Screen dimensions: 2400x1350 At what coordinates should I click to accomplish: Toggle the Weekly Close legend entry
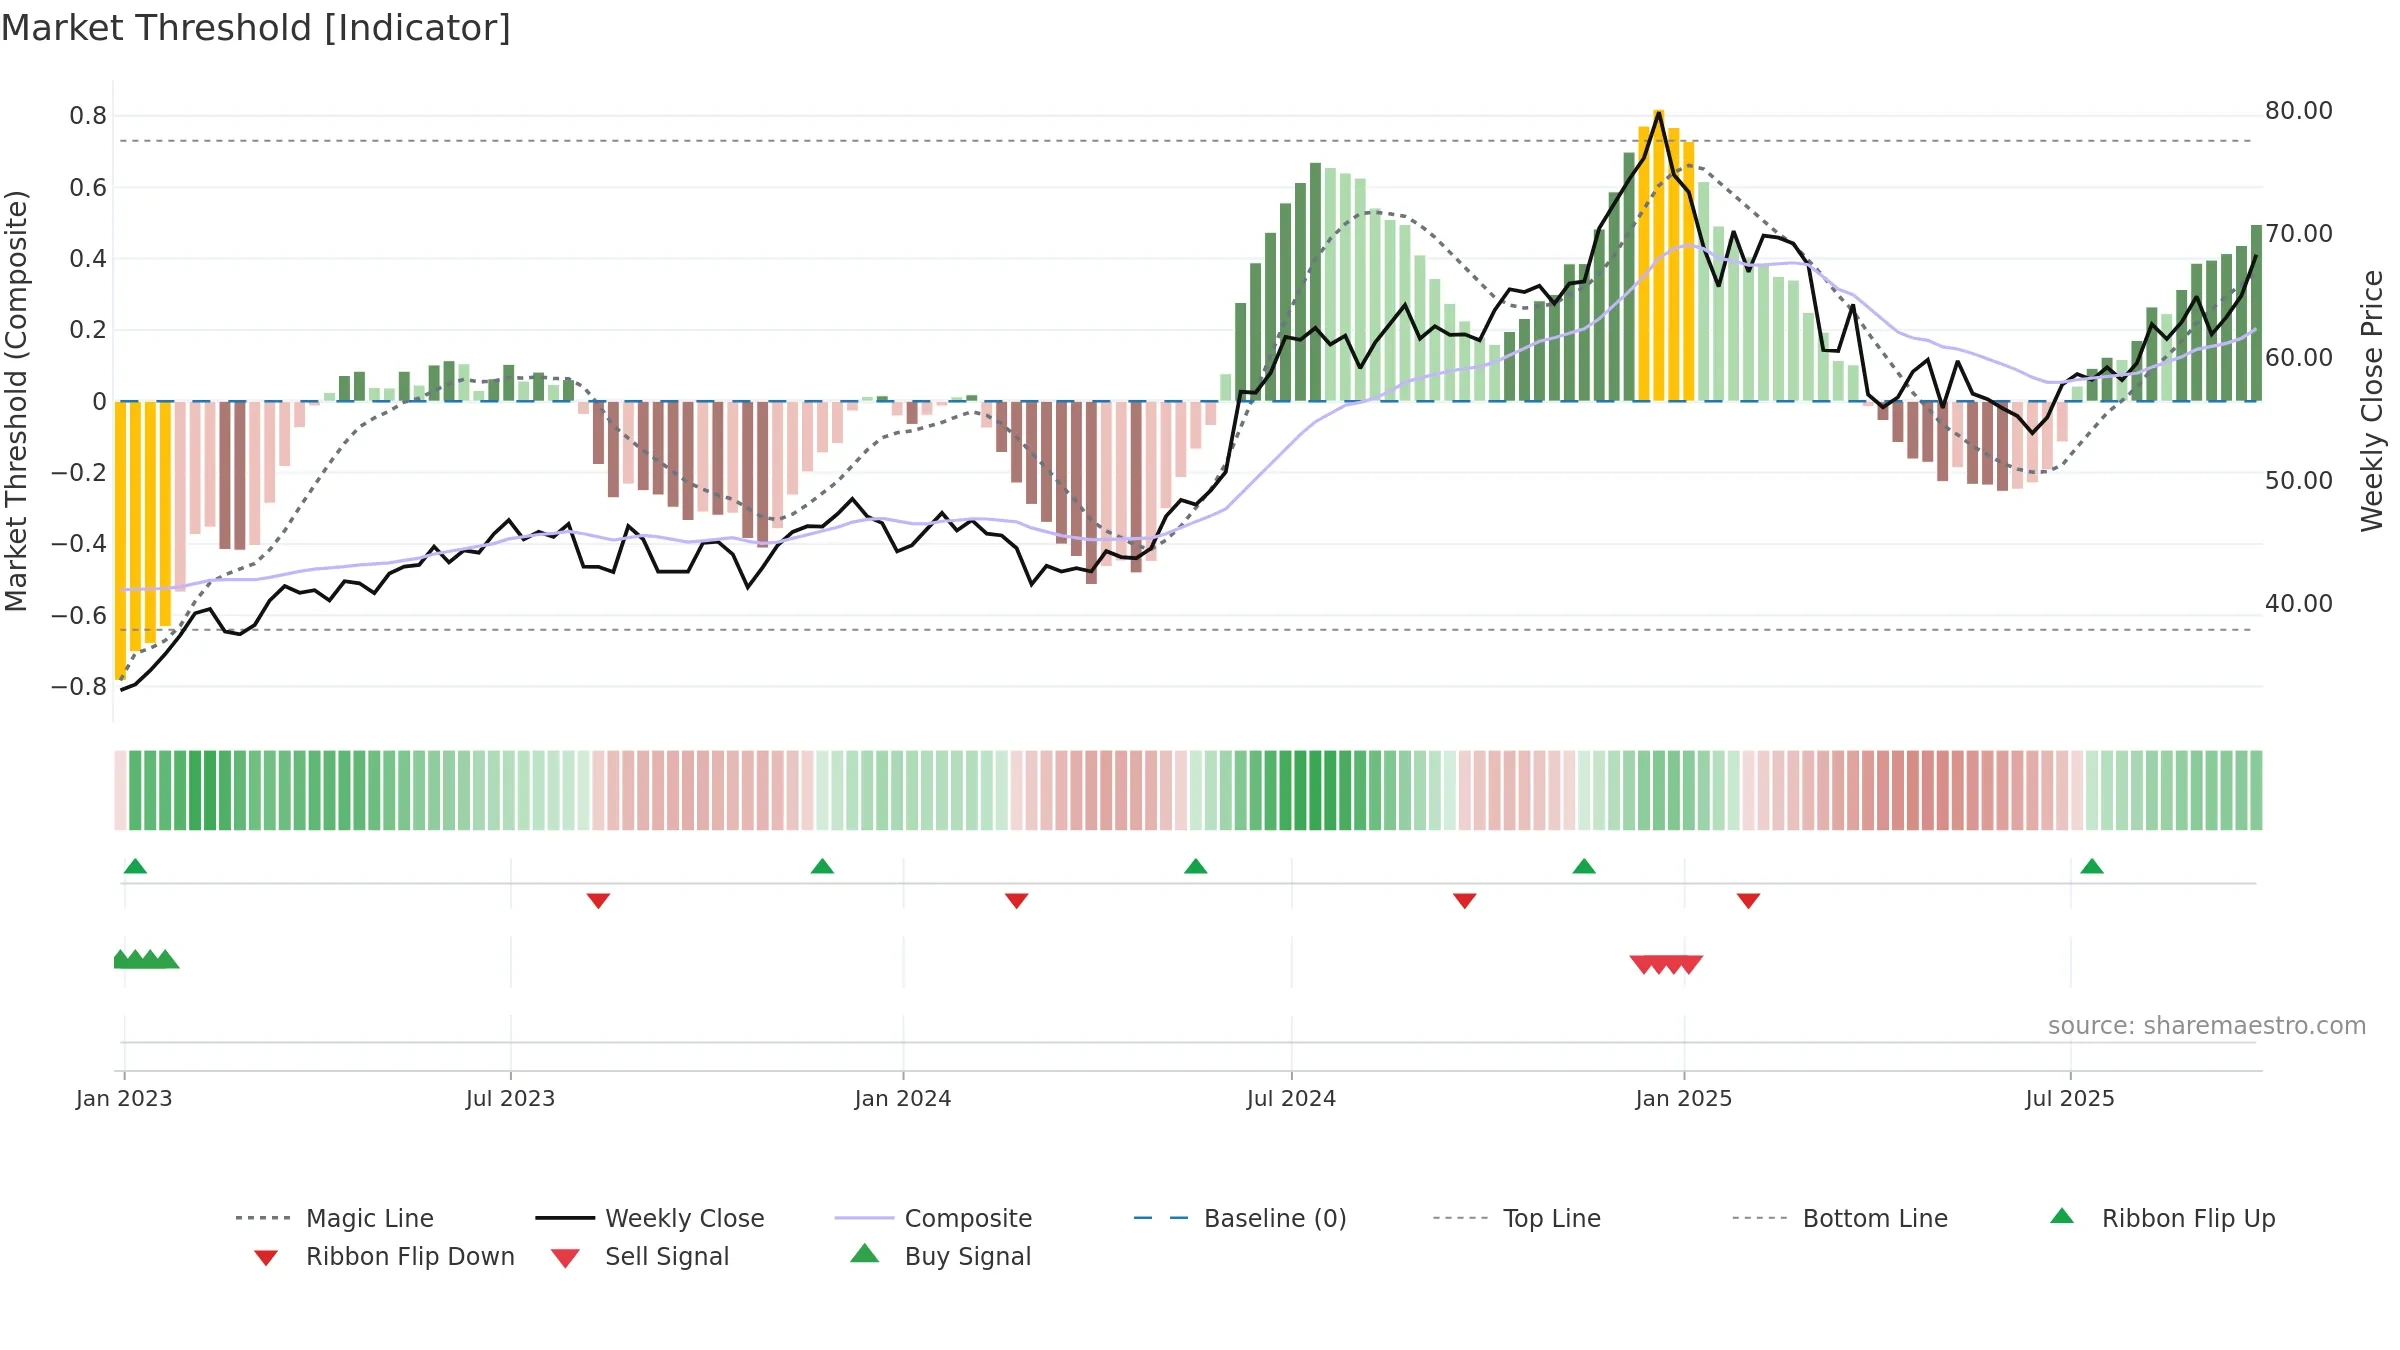pyautogui.click(x=650, y=1218)
